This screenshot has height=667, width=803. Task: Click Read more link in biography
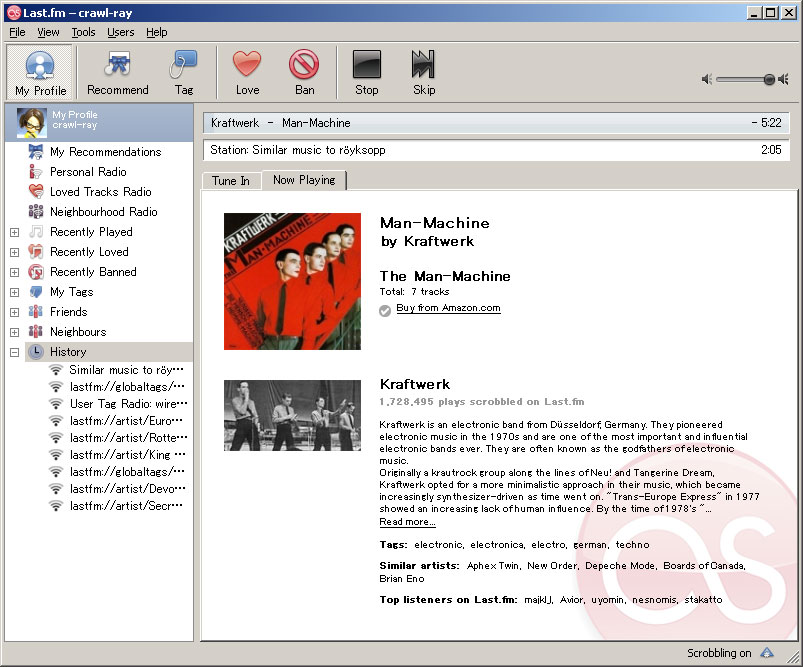(x=407, y=522)
